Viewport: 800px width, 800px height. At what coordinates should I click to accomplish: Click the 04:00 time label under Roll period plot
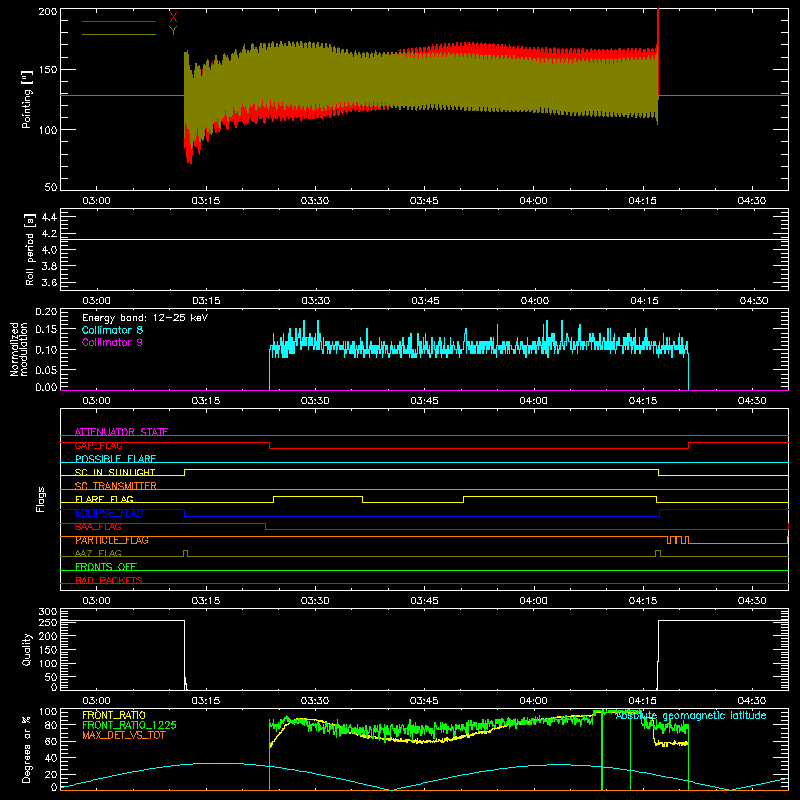pos(534,301)
